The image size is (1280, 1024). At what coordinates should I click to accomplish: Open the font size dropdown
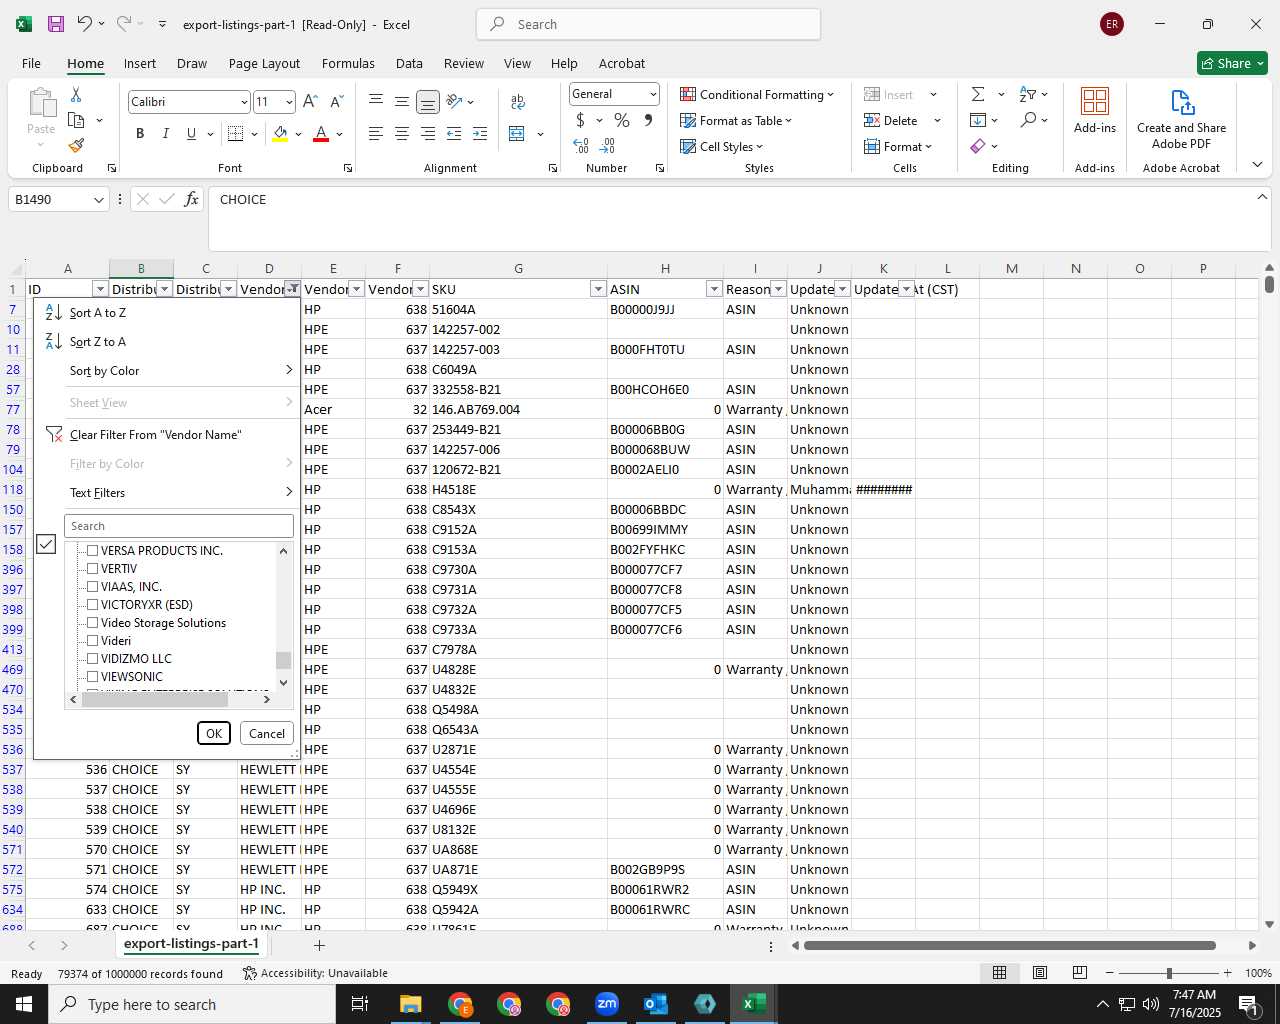coord(289,102)
